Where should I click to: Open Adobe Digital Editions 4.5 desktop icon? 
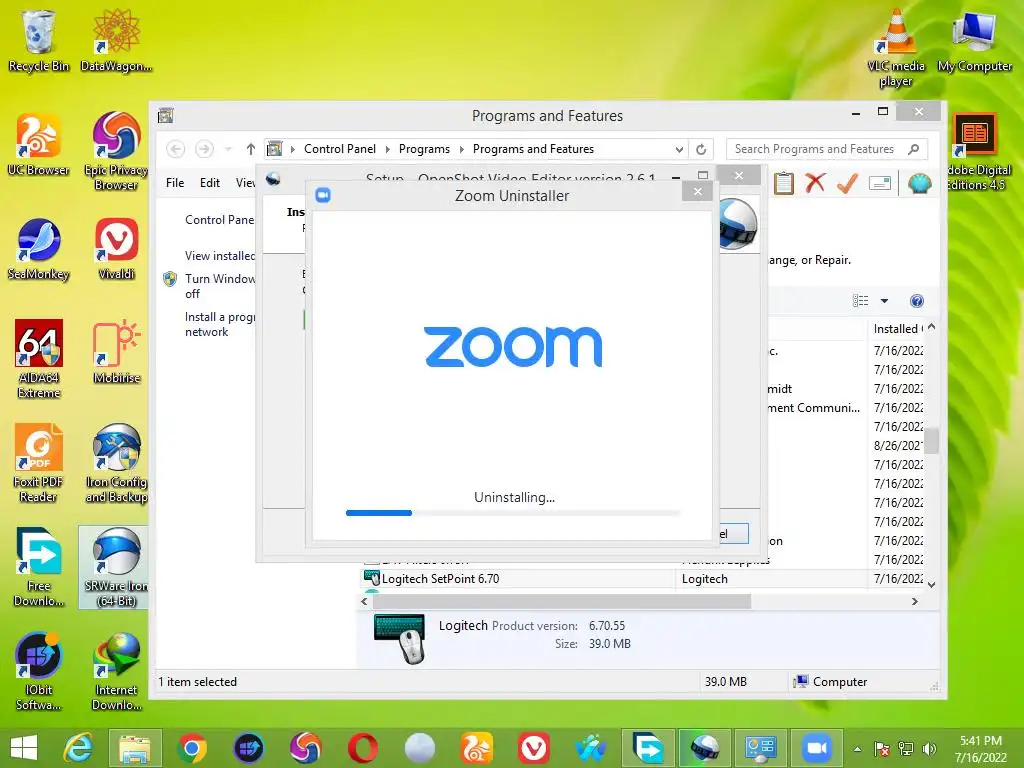(976, 152)
